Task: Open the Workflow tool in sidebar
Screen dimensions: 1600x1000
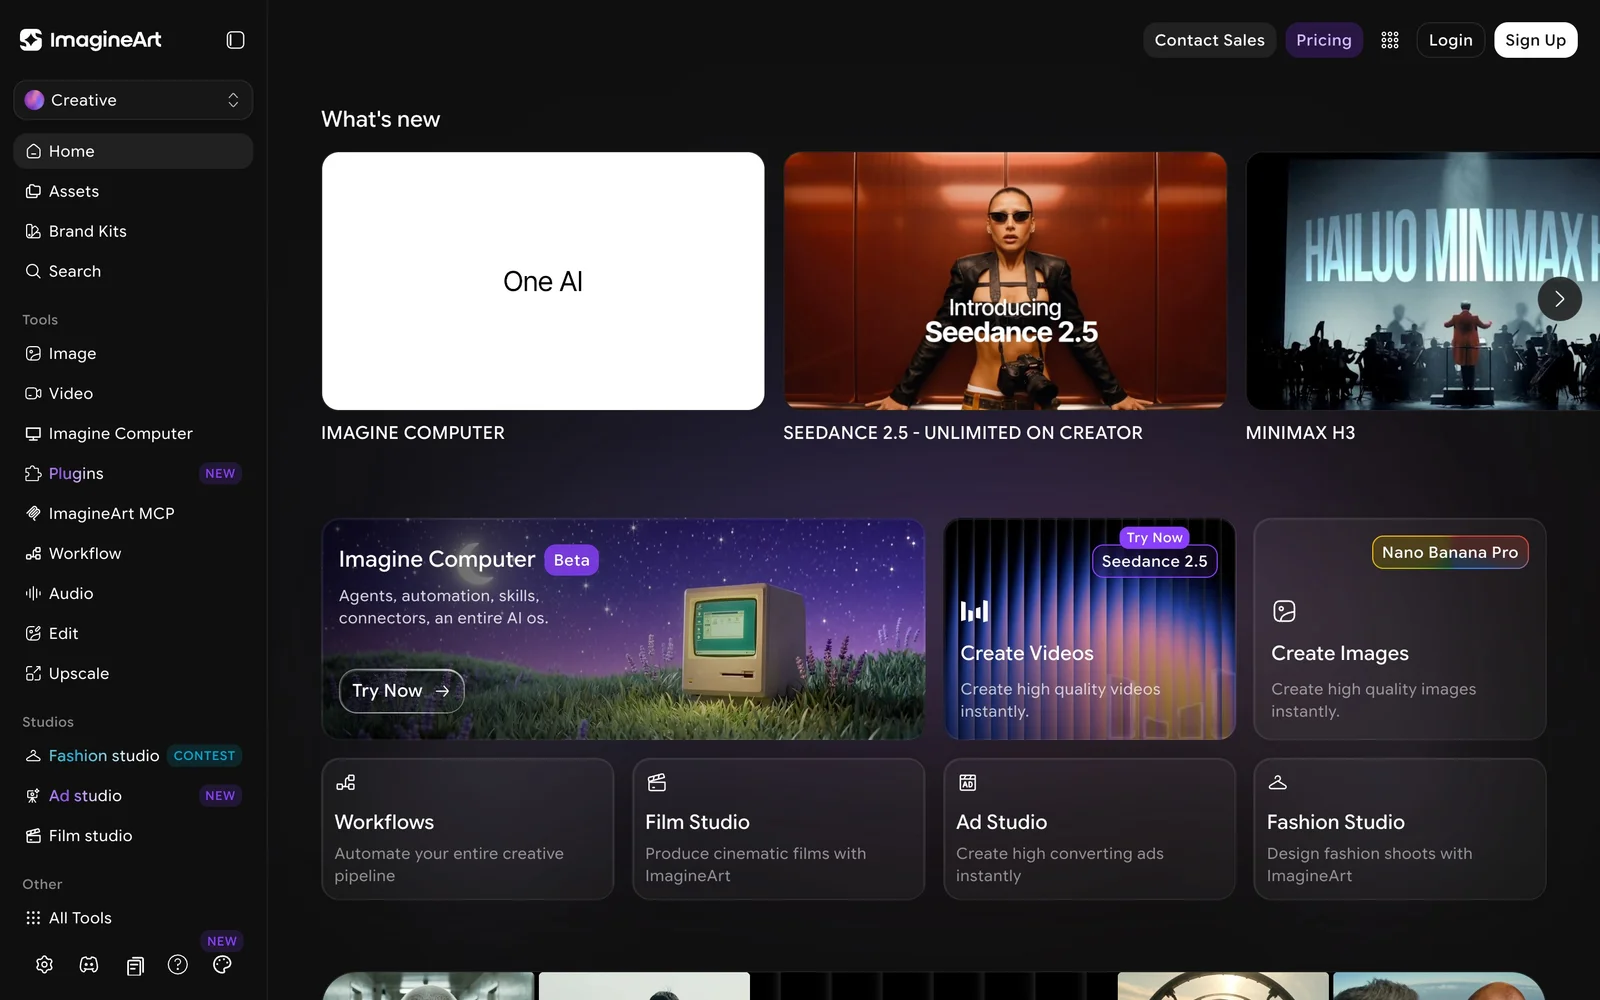Action: (x=133, y=553)
